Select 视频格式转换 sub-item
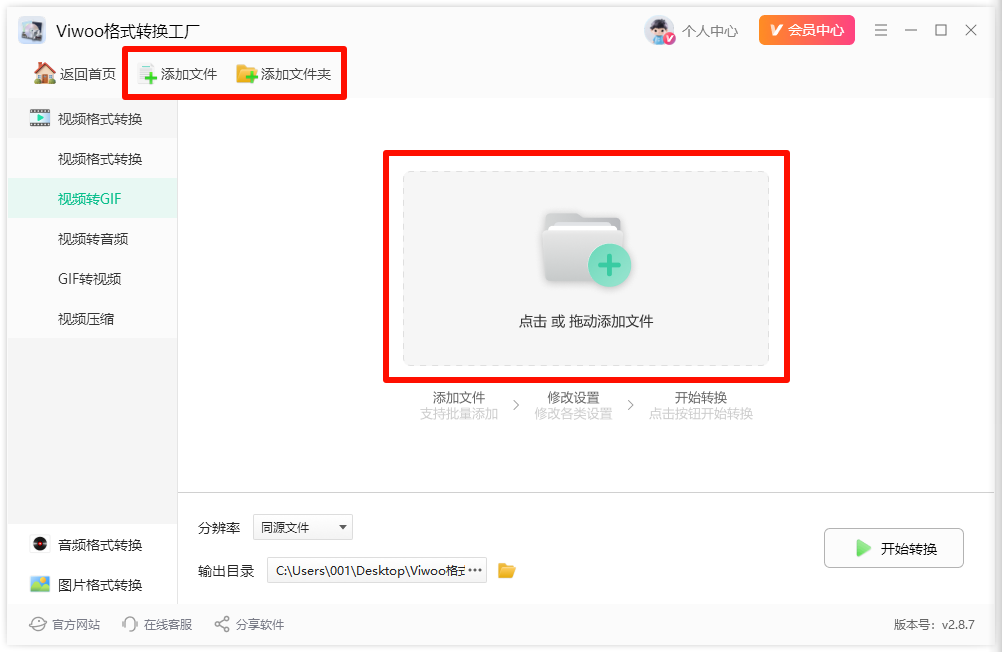Image resolution: width=1002 pixels, height=652 pixels. coord(92,159)
